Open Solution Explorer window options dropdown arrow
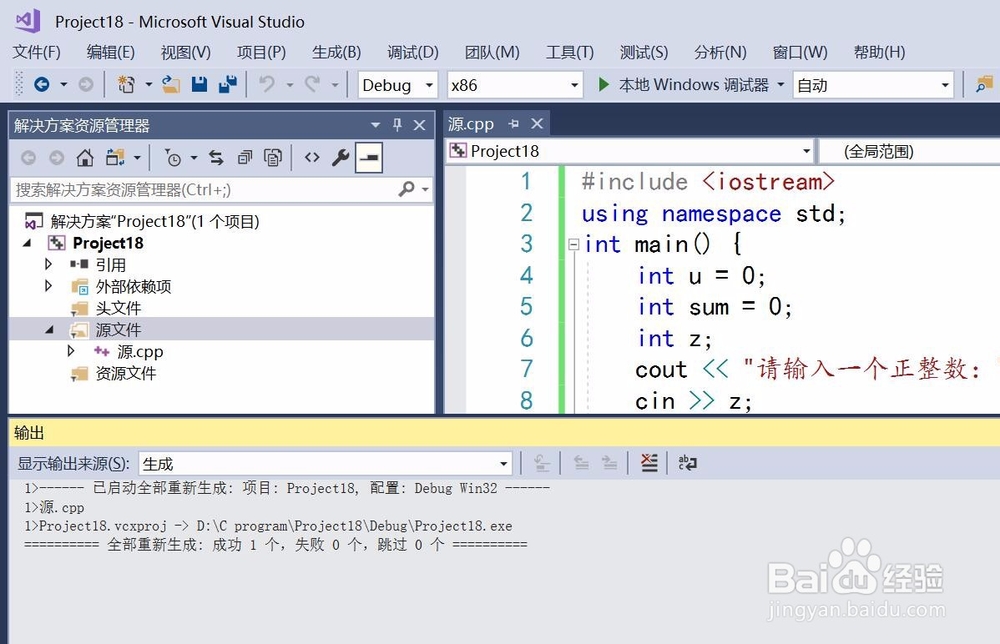Viewport: 1000px width, 644px height. 376,125
